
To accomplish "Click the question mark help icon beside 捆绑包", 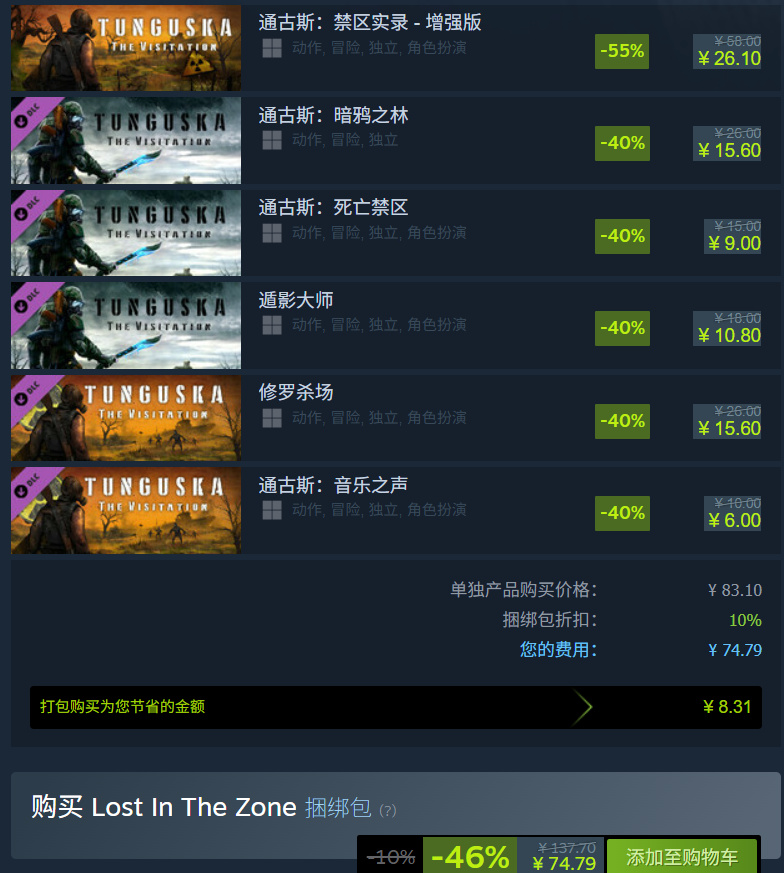I will click(388, 810).
